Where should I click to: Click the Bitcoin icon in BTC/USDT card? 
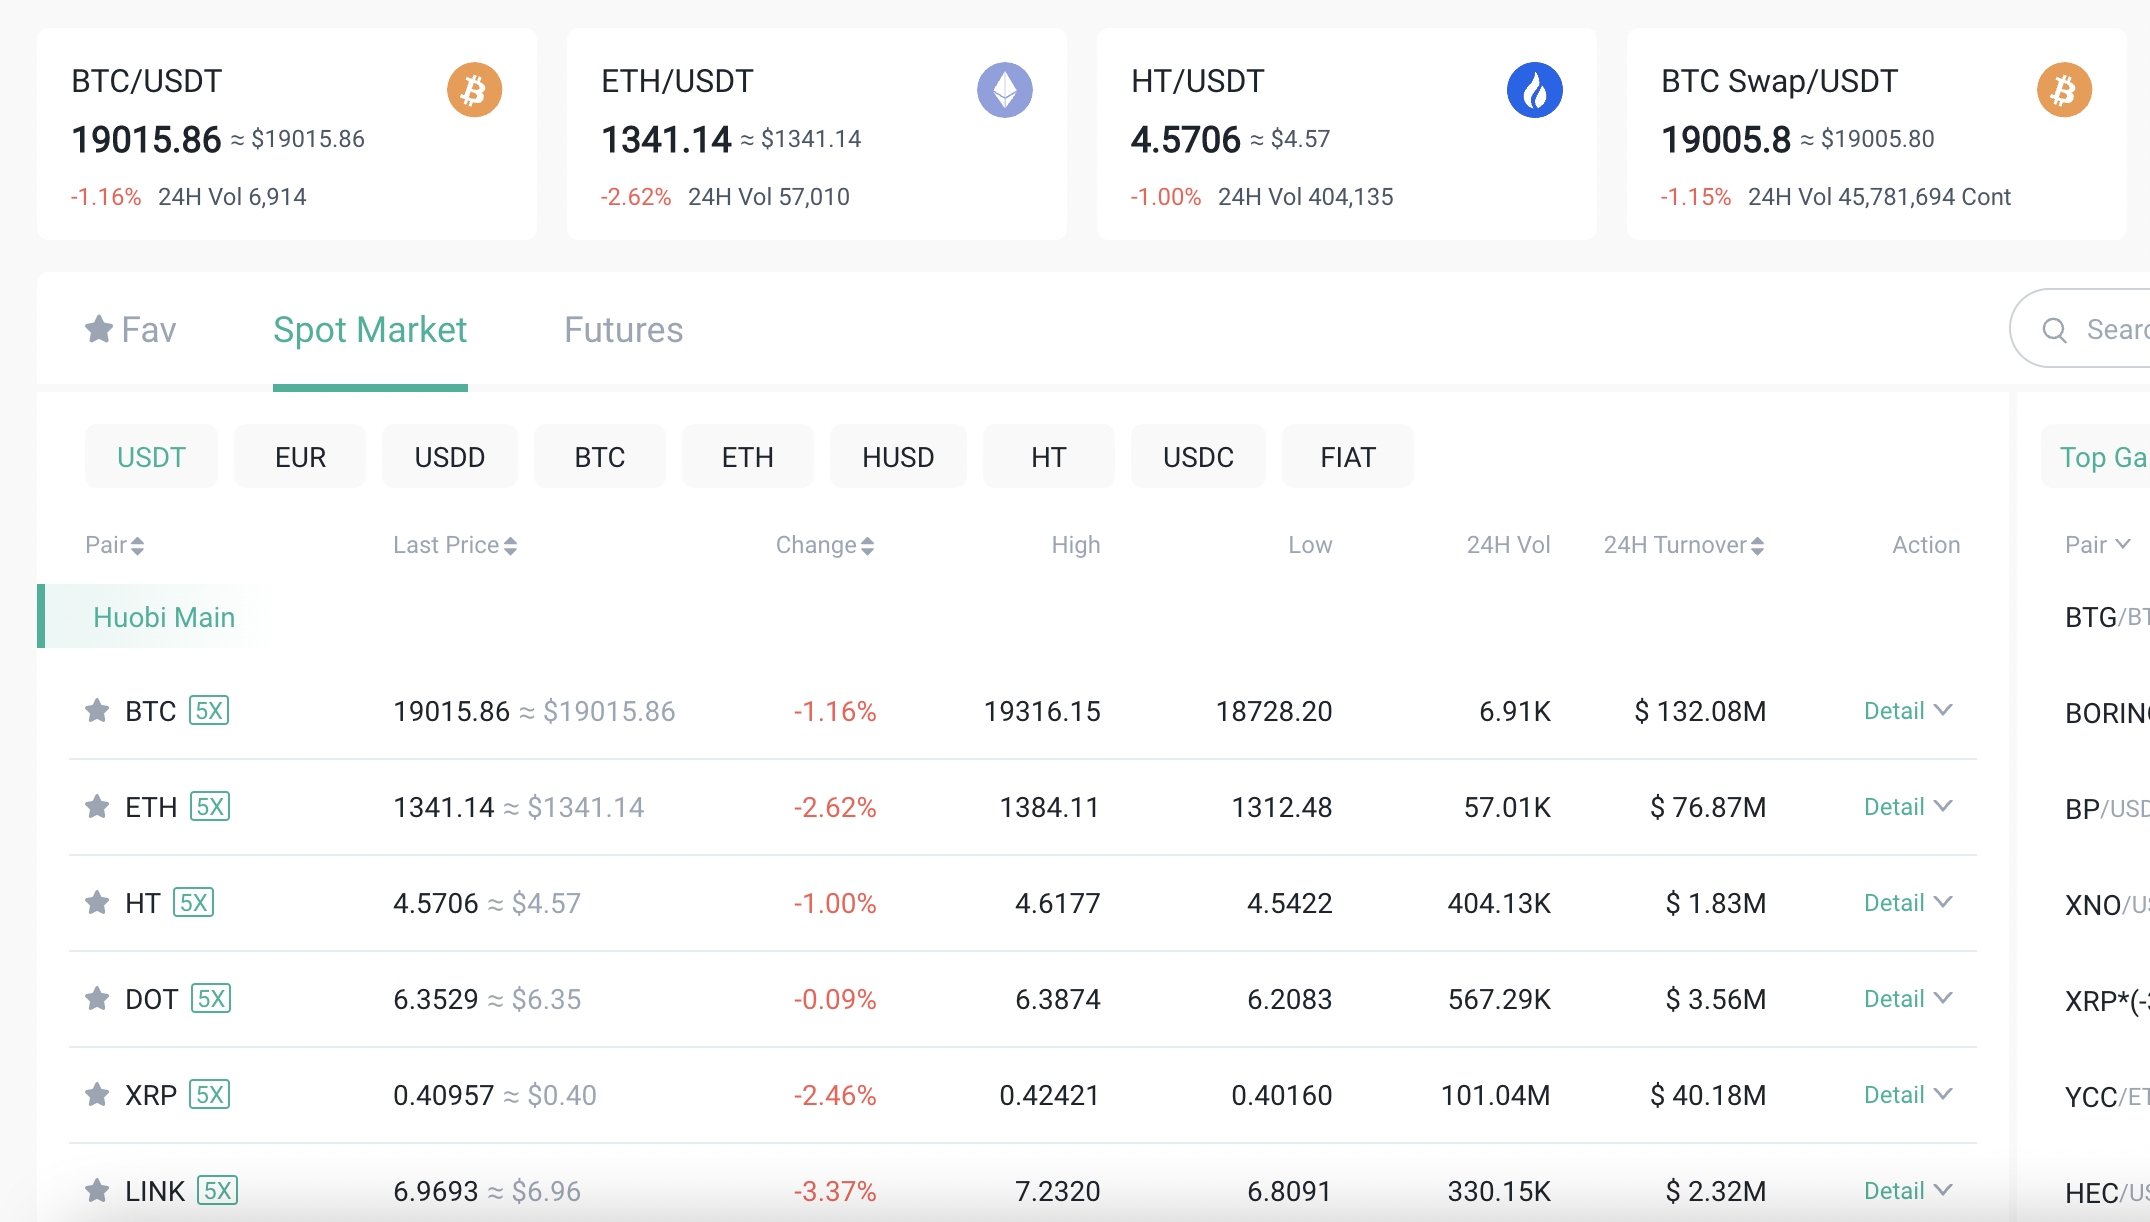474,90
